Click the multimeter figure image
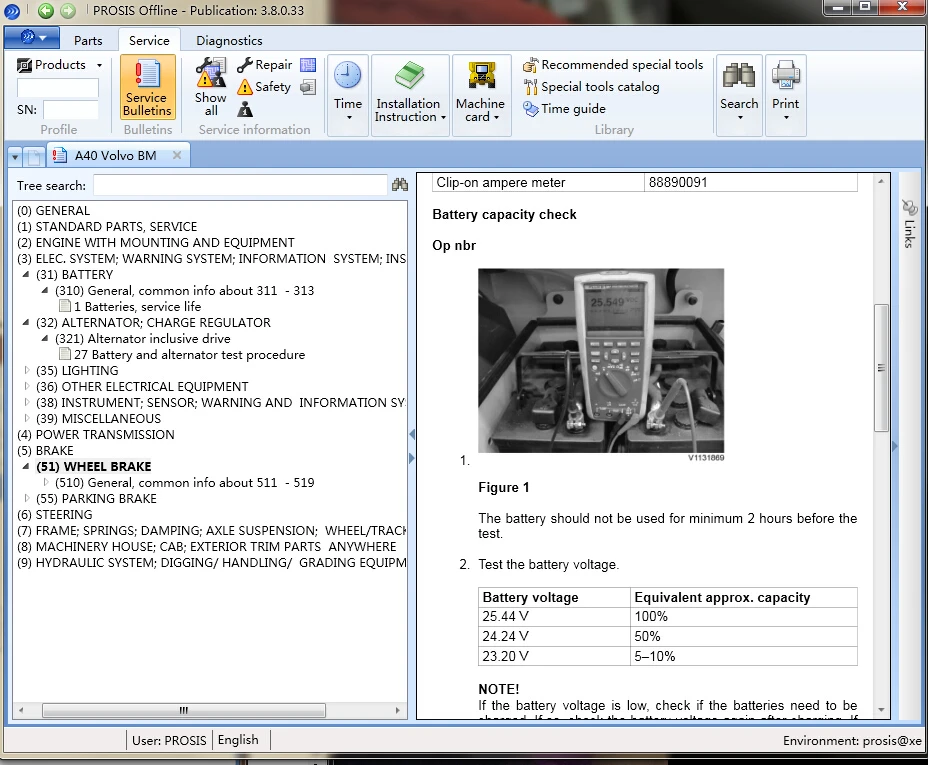The image size is (928, 765). click(601, 360)
